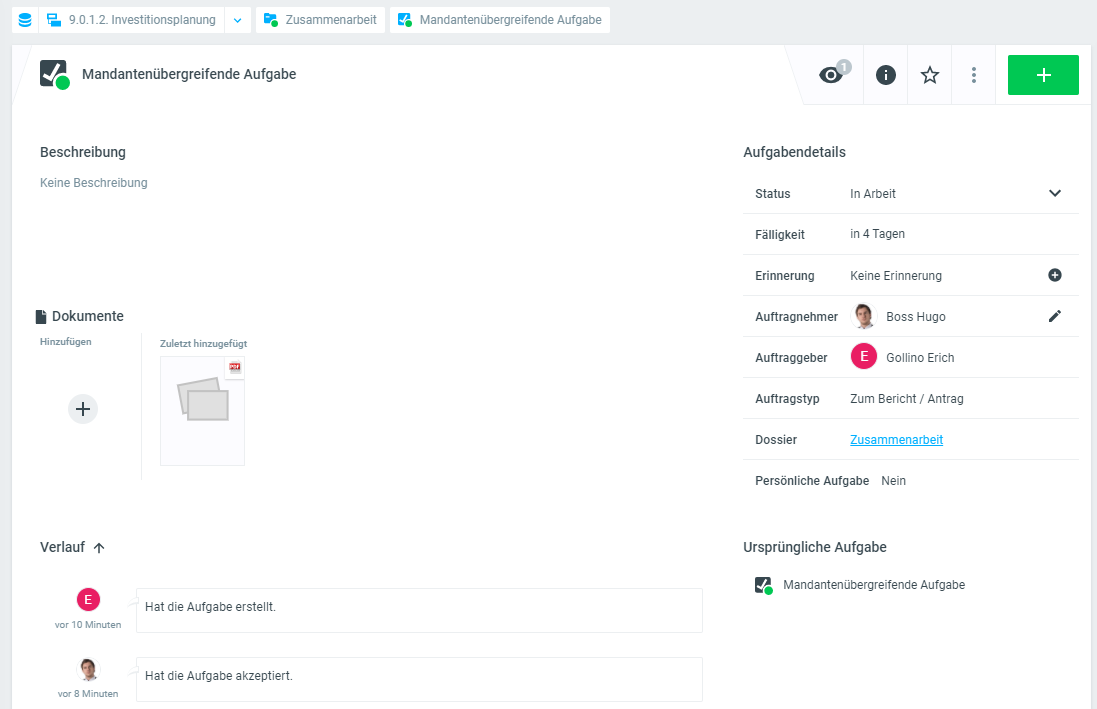Open dropdown next to Investitionsplanung breadcrumb
This screenshot has width=1097, height=709.
pos(237,20)
